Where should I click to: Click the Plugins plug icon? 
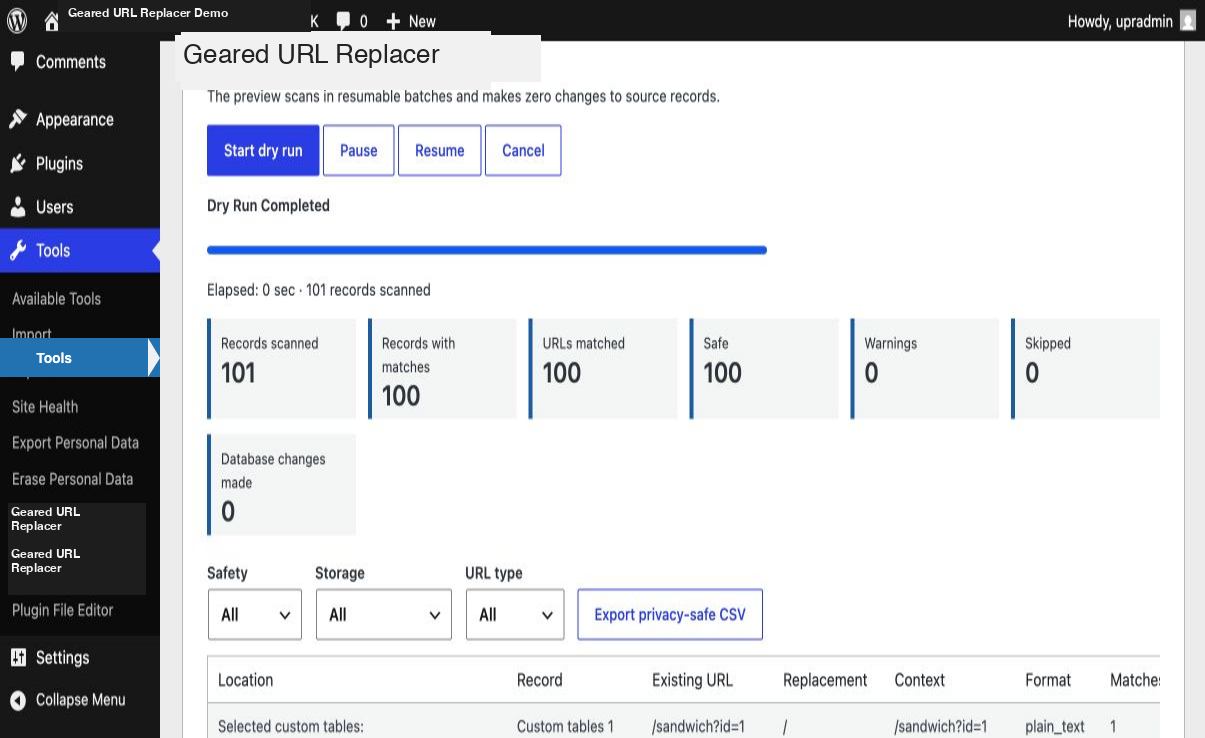(18, 163)
